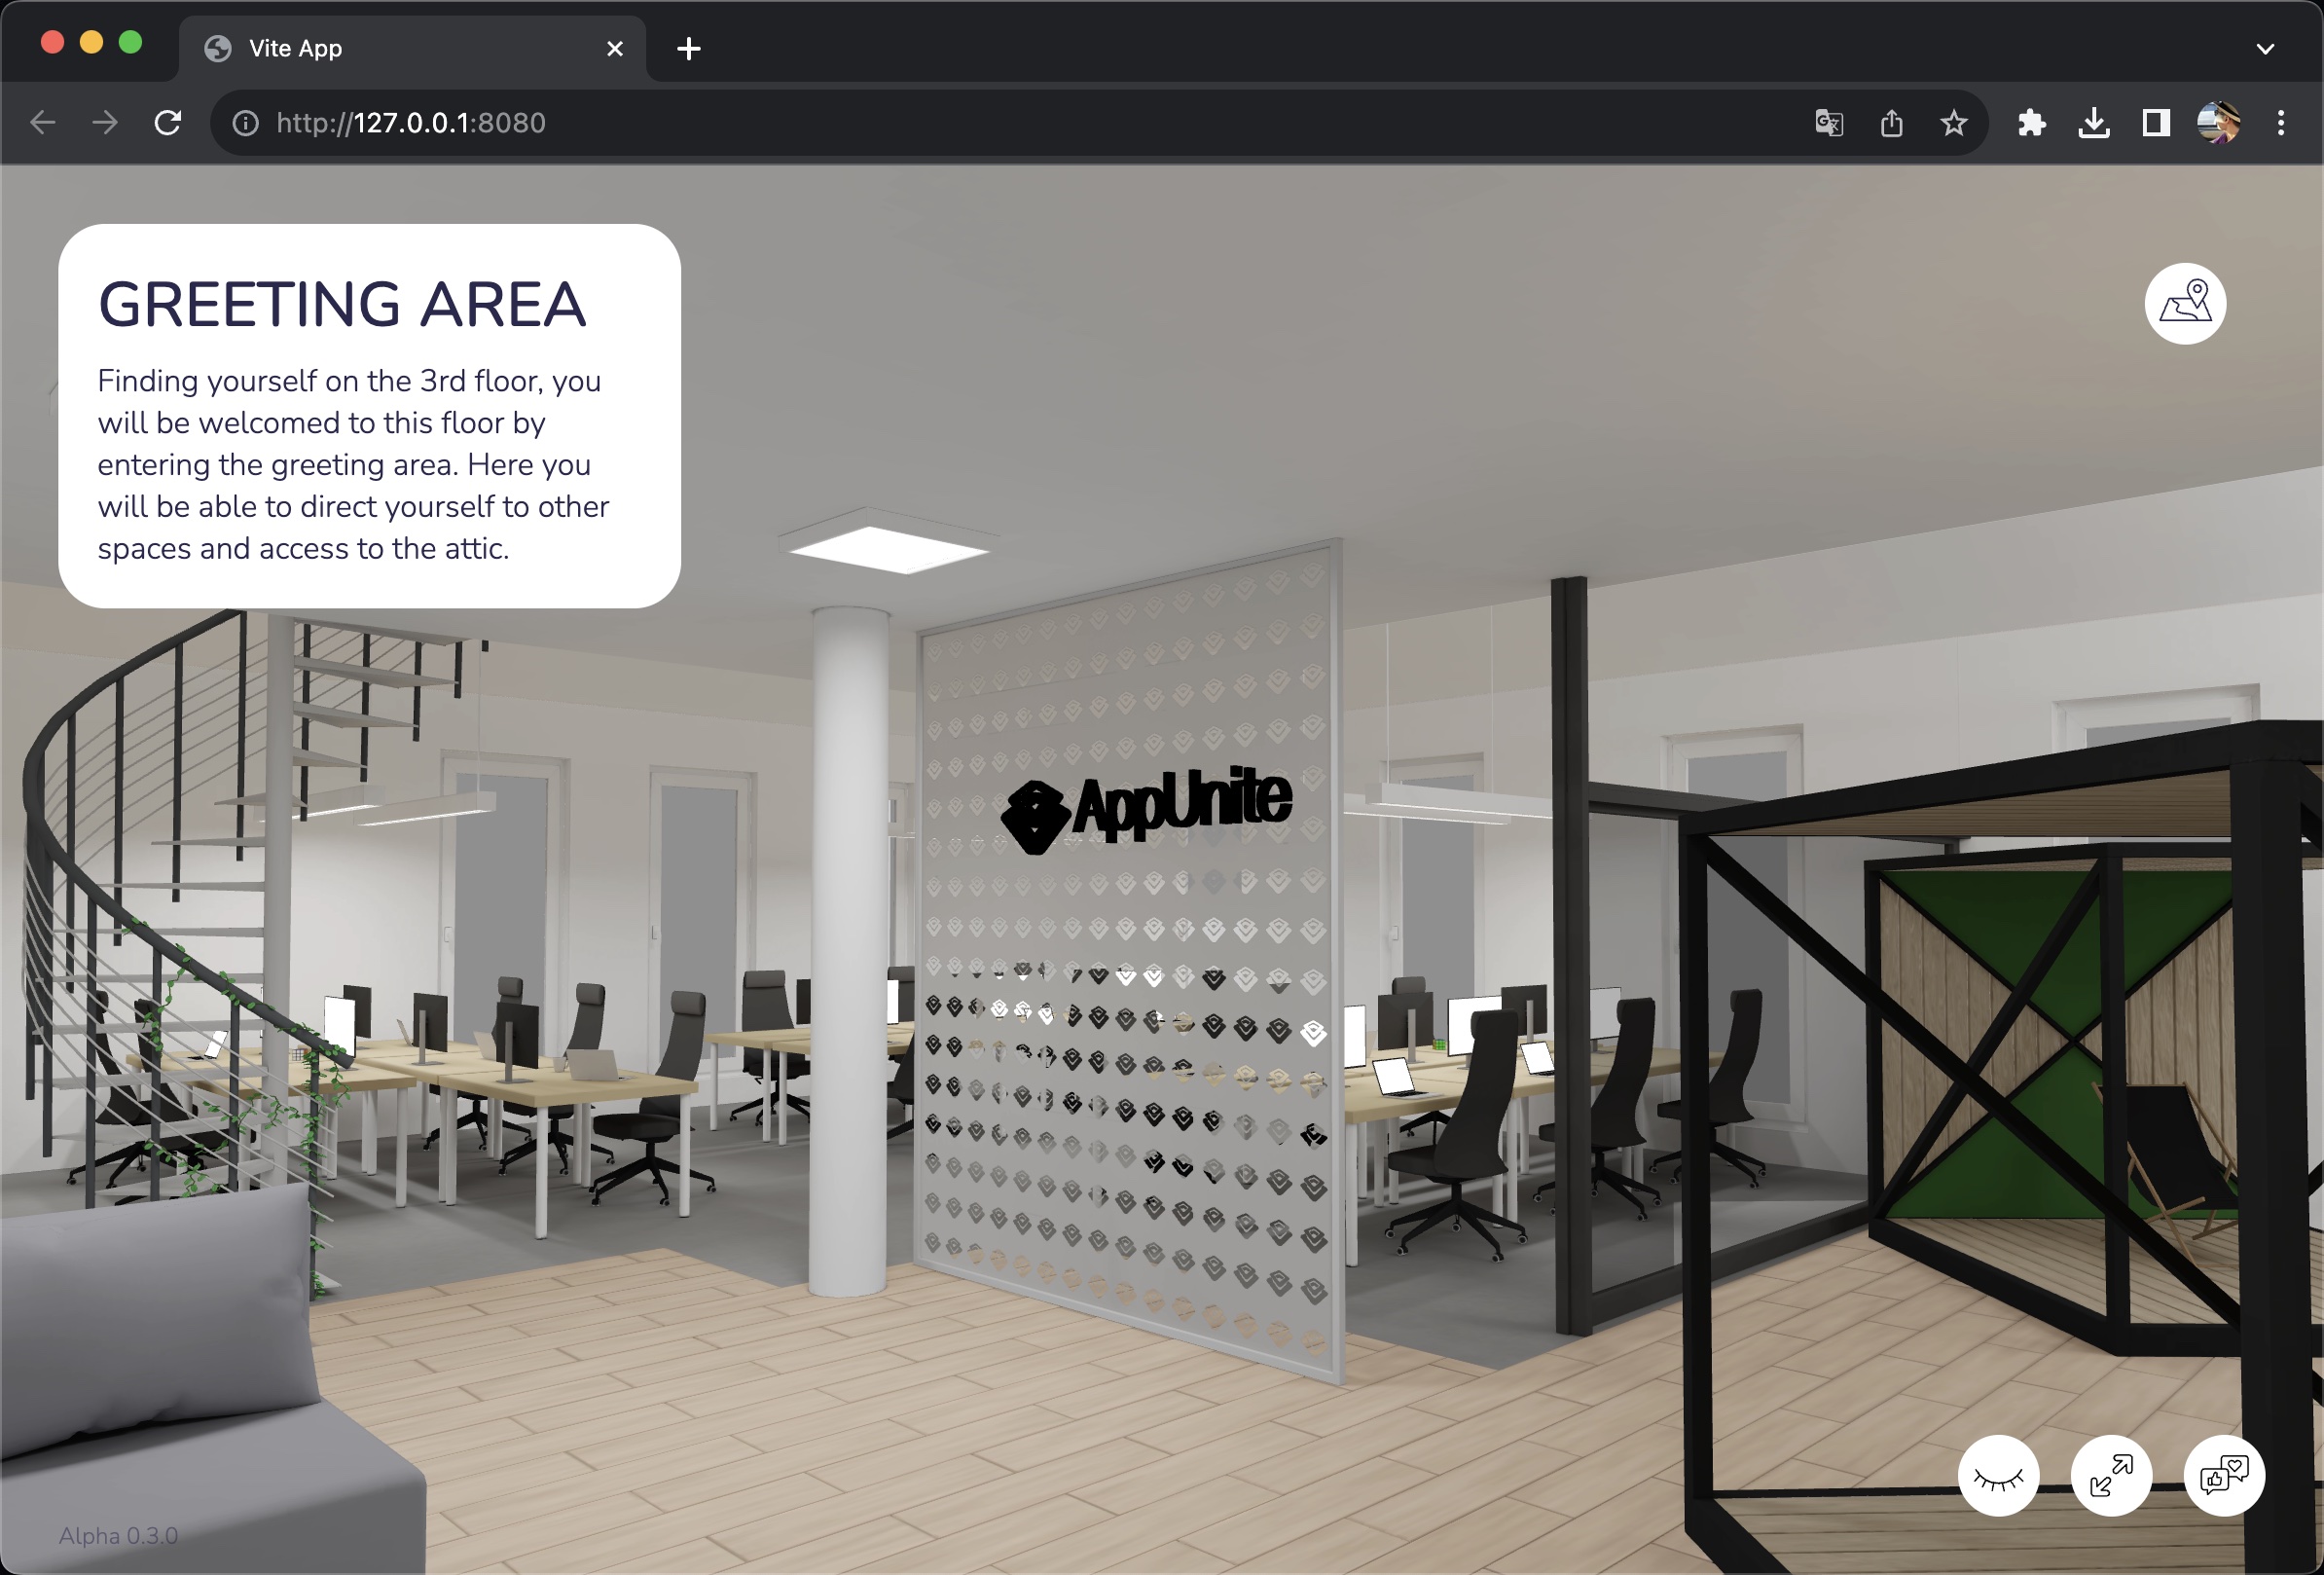Viewport: 2324px width, 1575px height.
Task: Open the Chrome profile avatar
Action: 2217,123
